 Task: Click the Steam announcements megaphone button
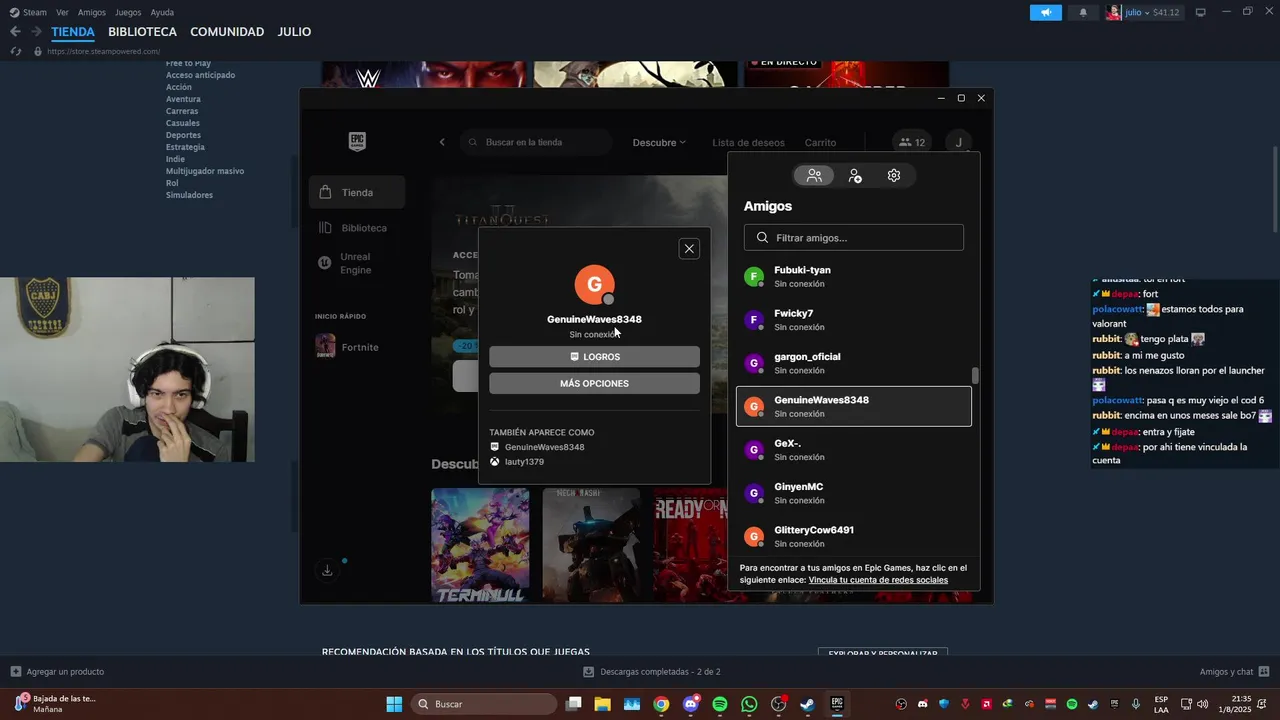click(x=1046, y=13)
